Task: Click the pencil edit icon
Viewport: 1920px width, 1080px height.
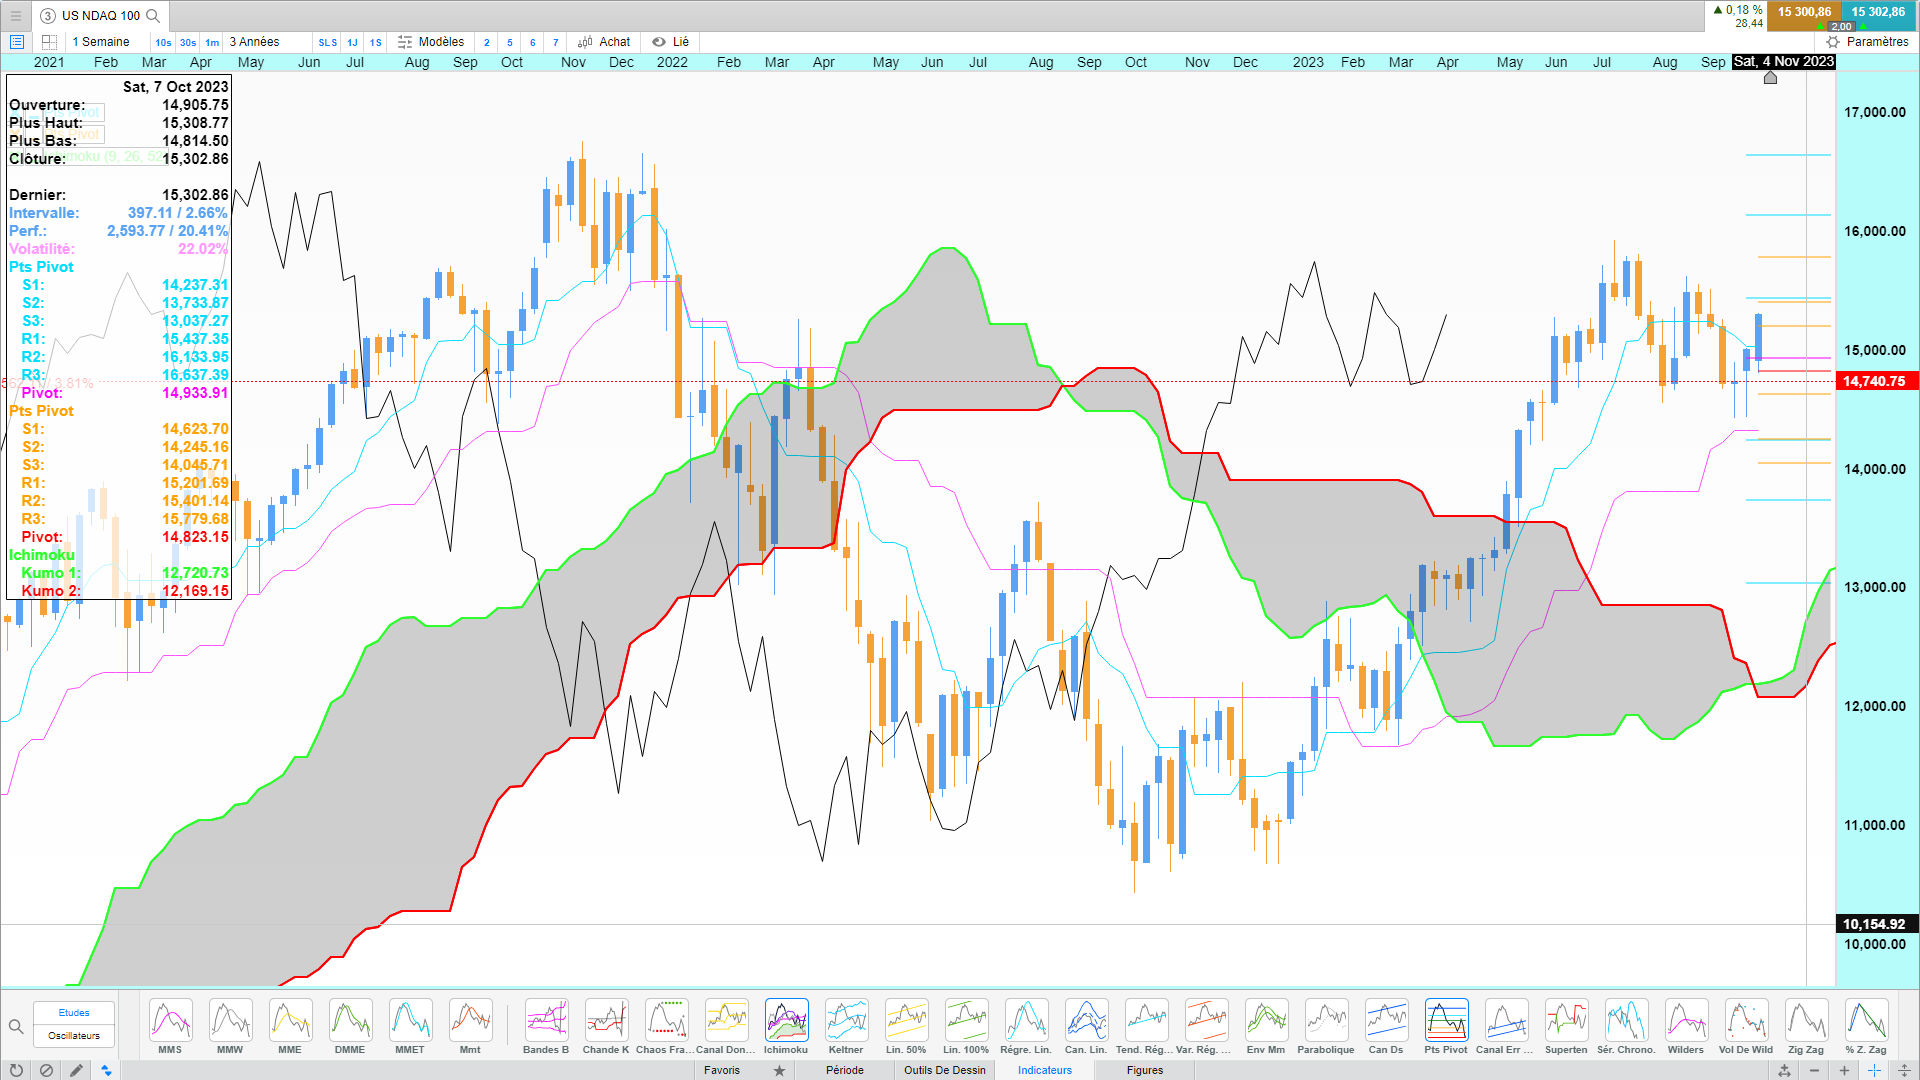Action: [x=76, y=1070]
